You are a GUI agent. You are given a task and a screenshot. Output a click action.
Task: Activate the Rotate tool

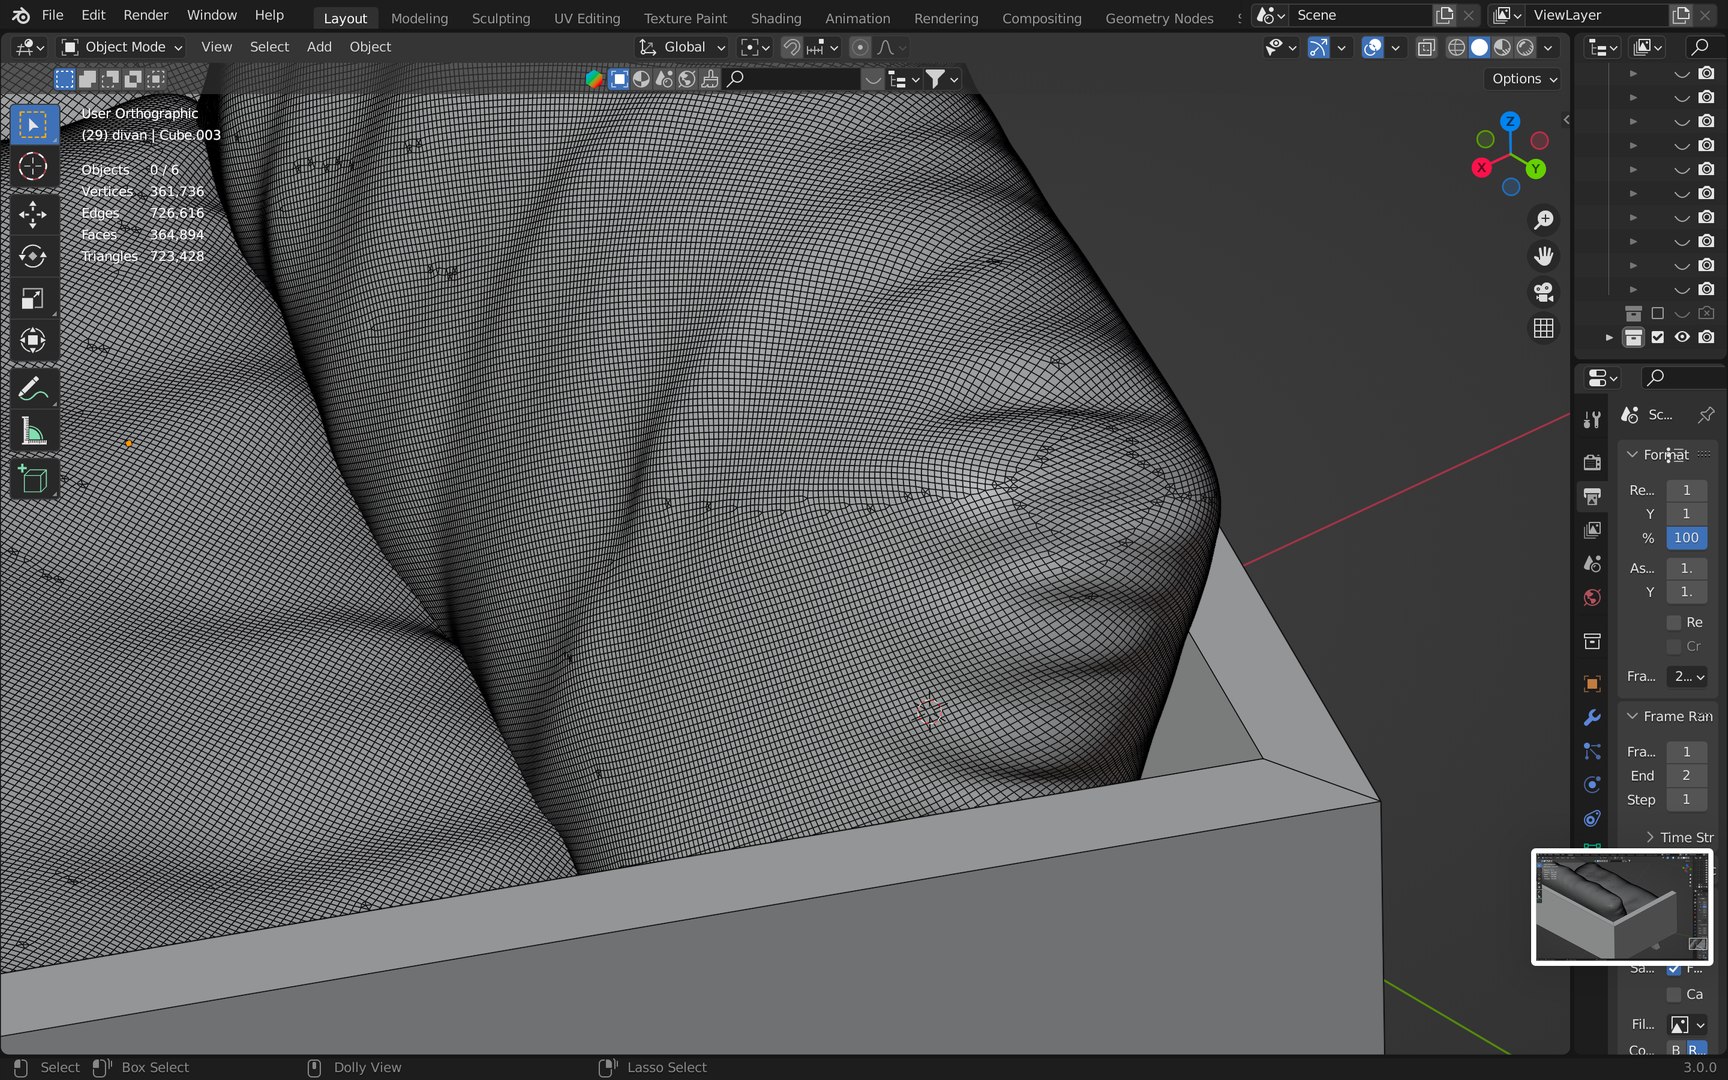coord(33,256)
